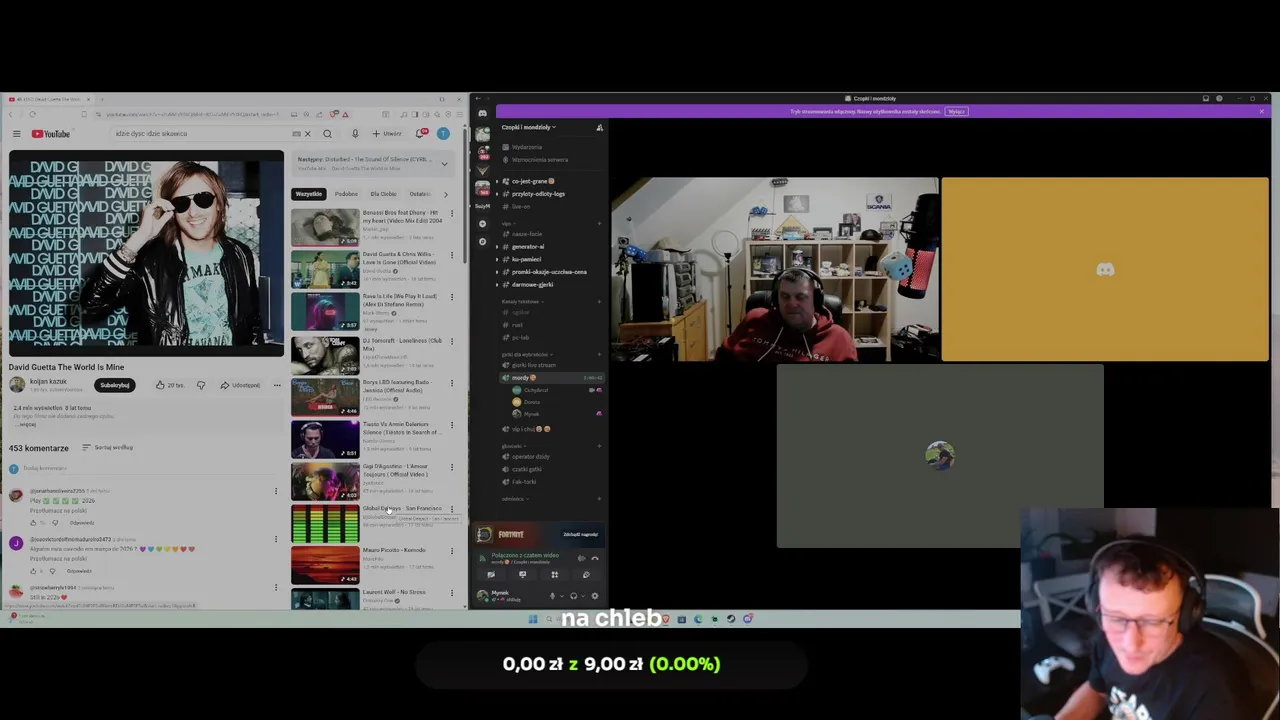Click Discord invite people icon by server name
Image resolution: width=1280 pixels, height=720 pixels.
(x=599, y=127)
